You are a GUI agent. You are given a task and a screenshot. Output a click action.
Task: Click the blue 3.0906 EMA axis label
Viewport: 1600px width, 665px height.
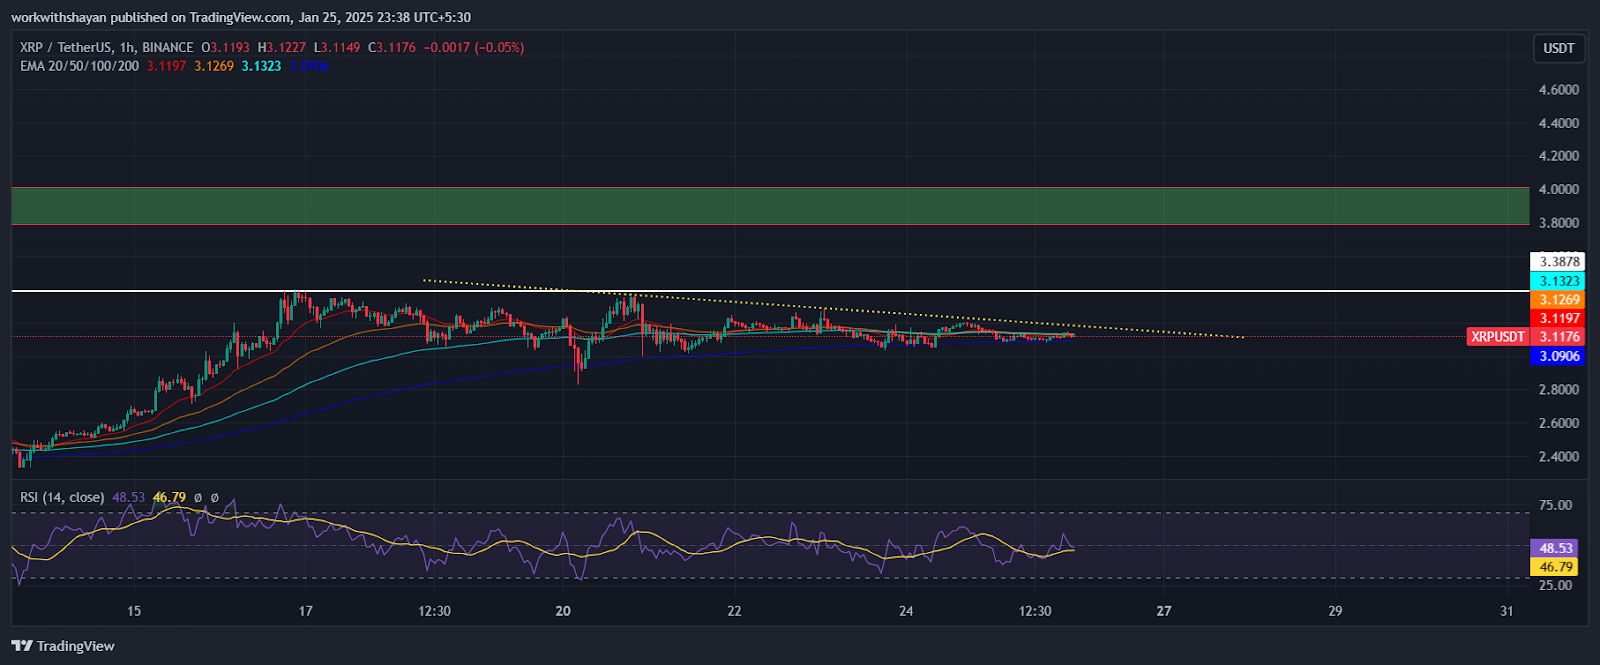click(1558, 356)
